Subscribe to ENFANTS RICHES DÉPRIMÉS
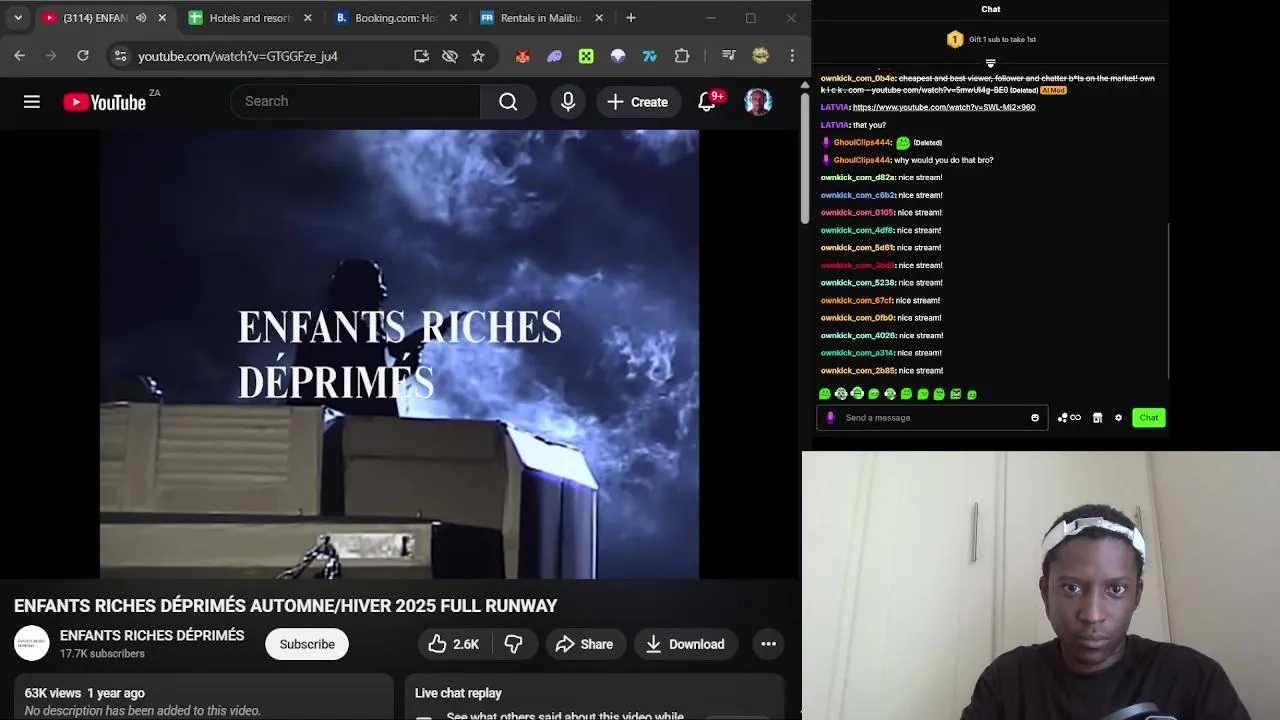The image size is (1280, 720). point(307,644)
